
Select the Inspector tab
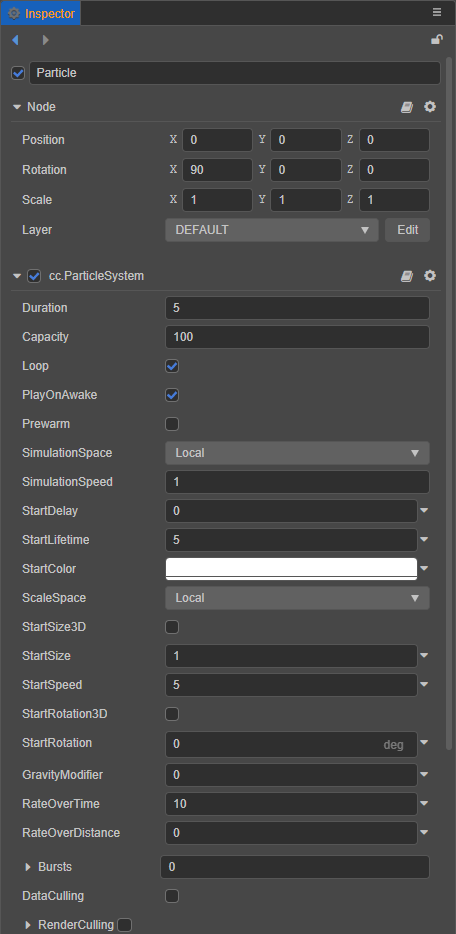click(x=41, y=13)
